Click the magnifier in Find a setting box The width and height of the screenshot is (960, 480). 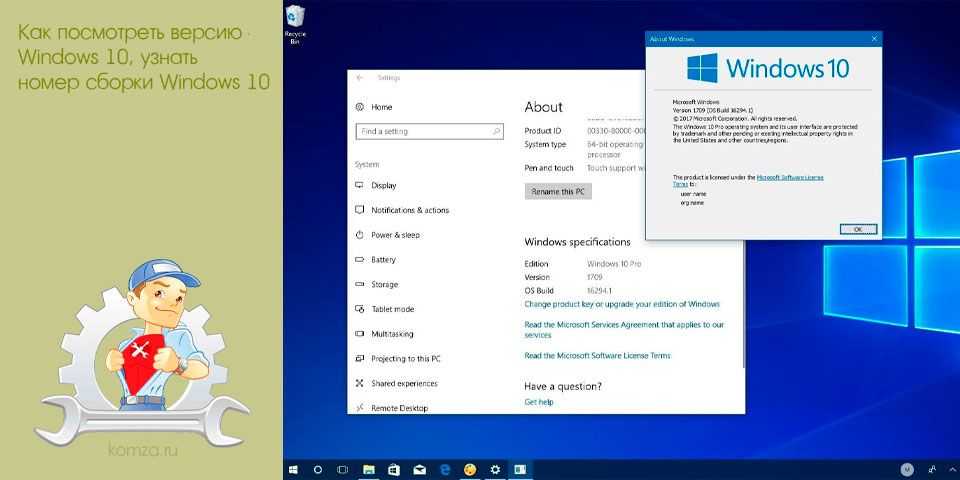496,132
